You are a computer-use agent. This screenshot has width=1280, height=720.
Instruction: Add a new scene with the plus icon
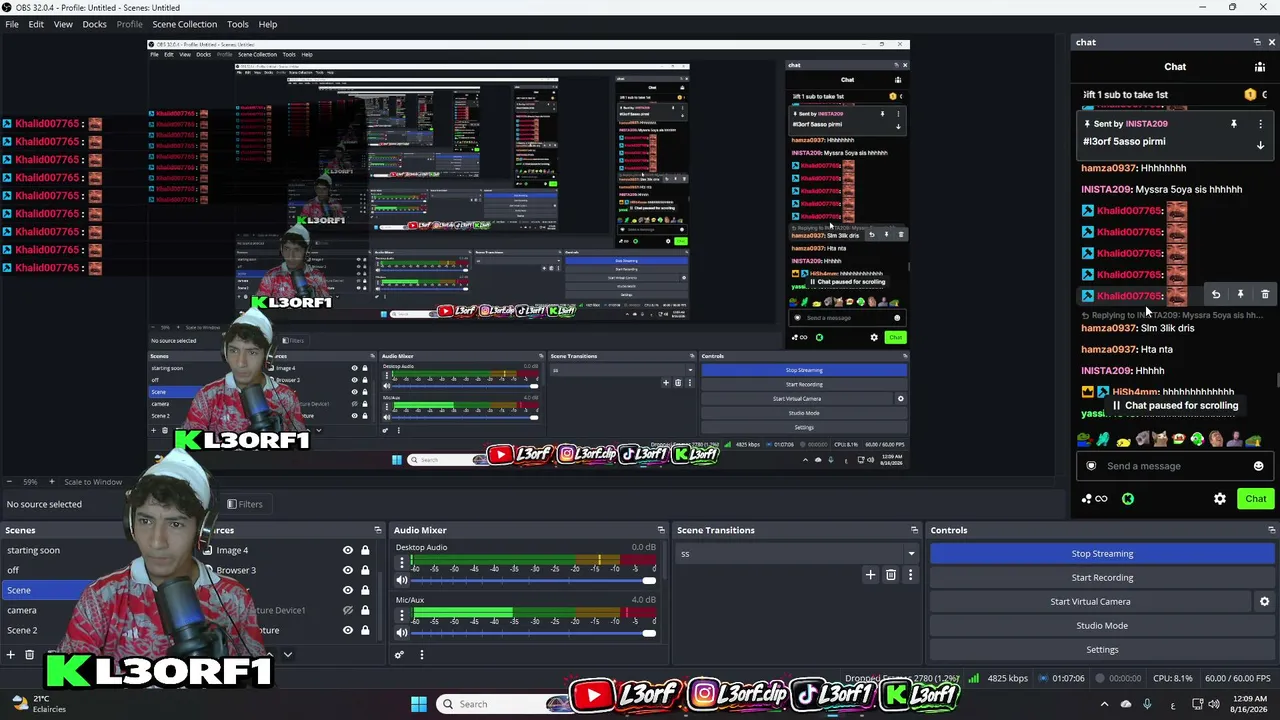11,655
